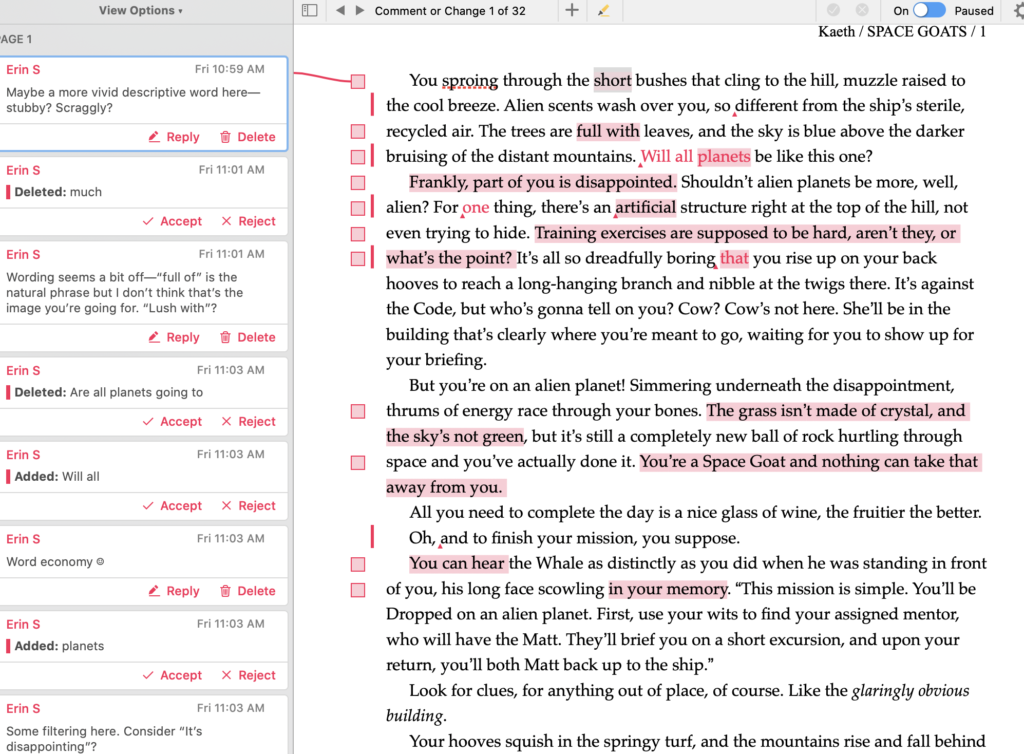Screen dimensions: 1024x754
Task: Open the settings gear in toolbar
Action: pos(1019,10)
